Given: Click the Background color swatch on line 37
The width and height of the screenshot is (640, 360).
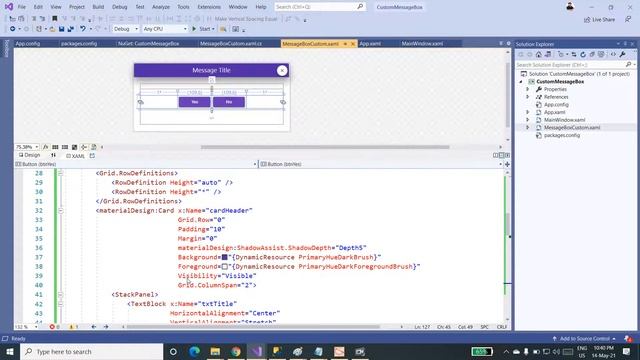Looking at the screenshot, I should click(224, 257).
